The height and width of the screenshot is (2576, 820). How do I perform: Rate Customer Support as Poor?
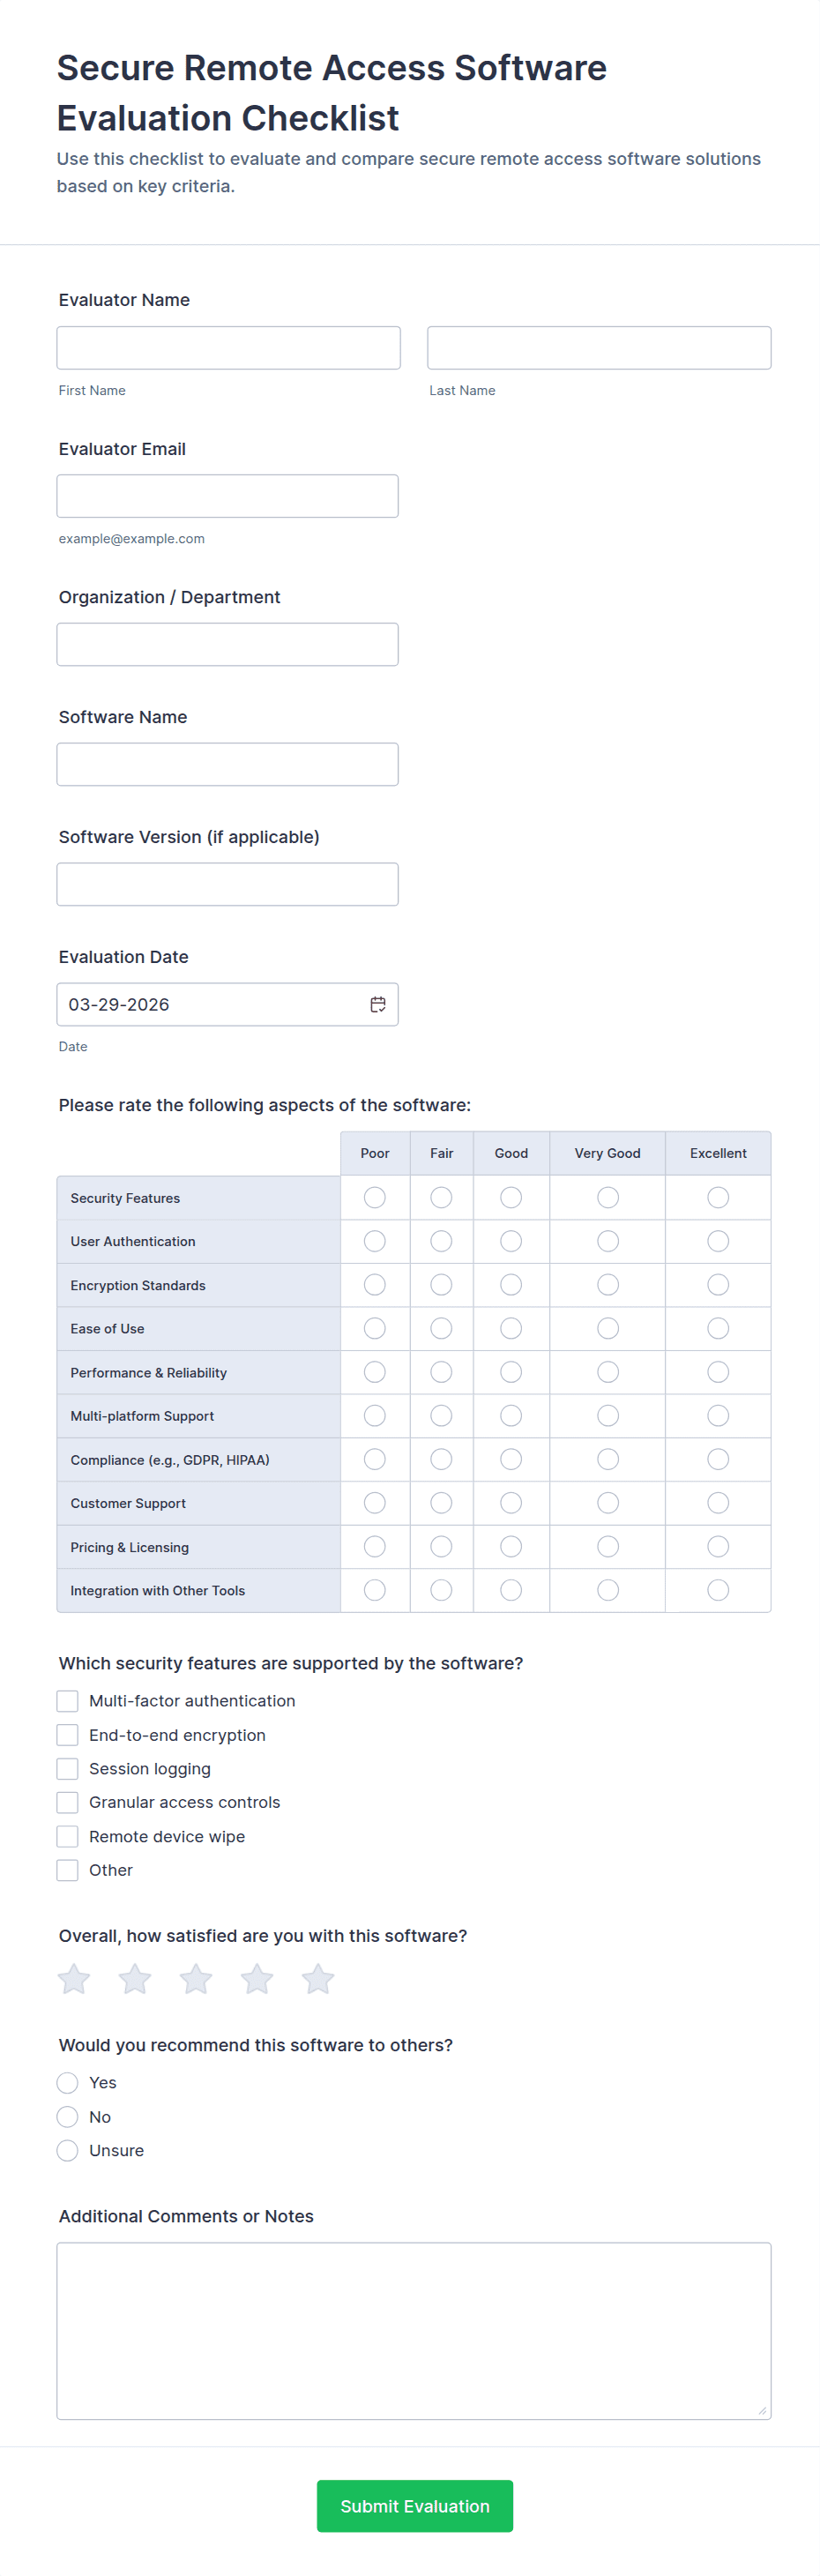click(375, 1503)
